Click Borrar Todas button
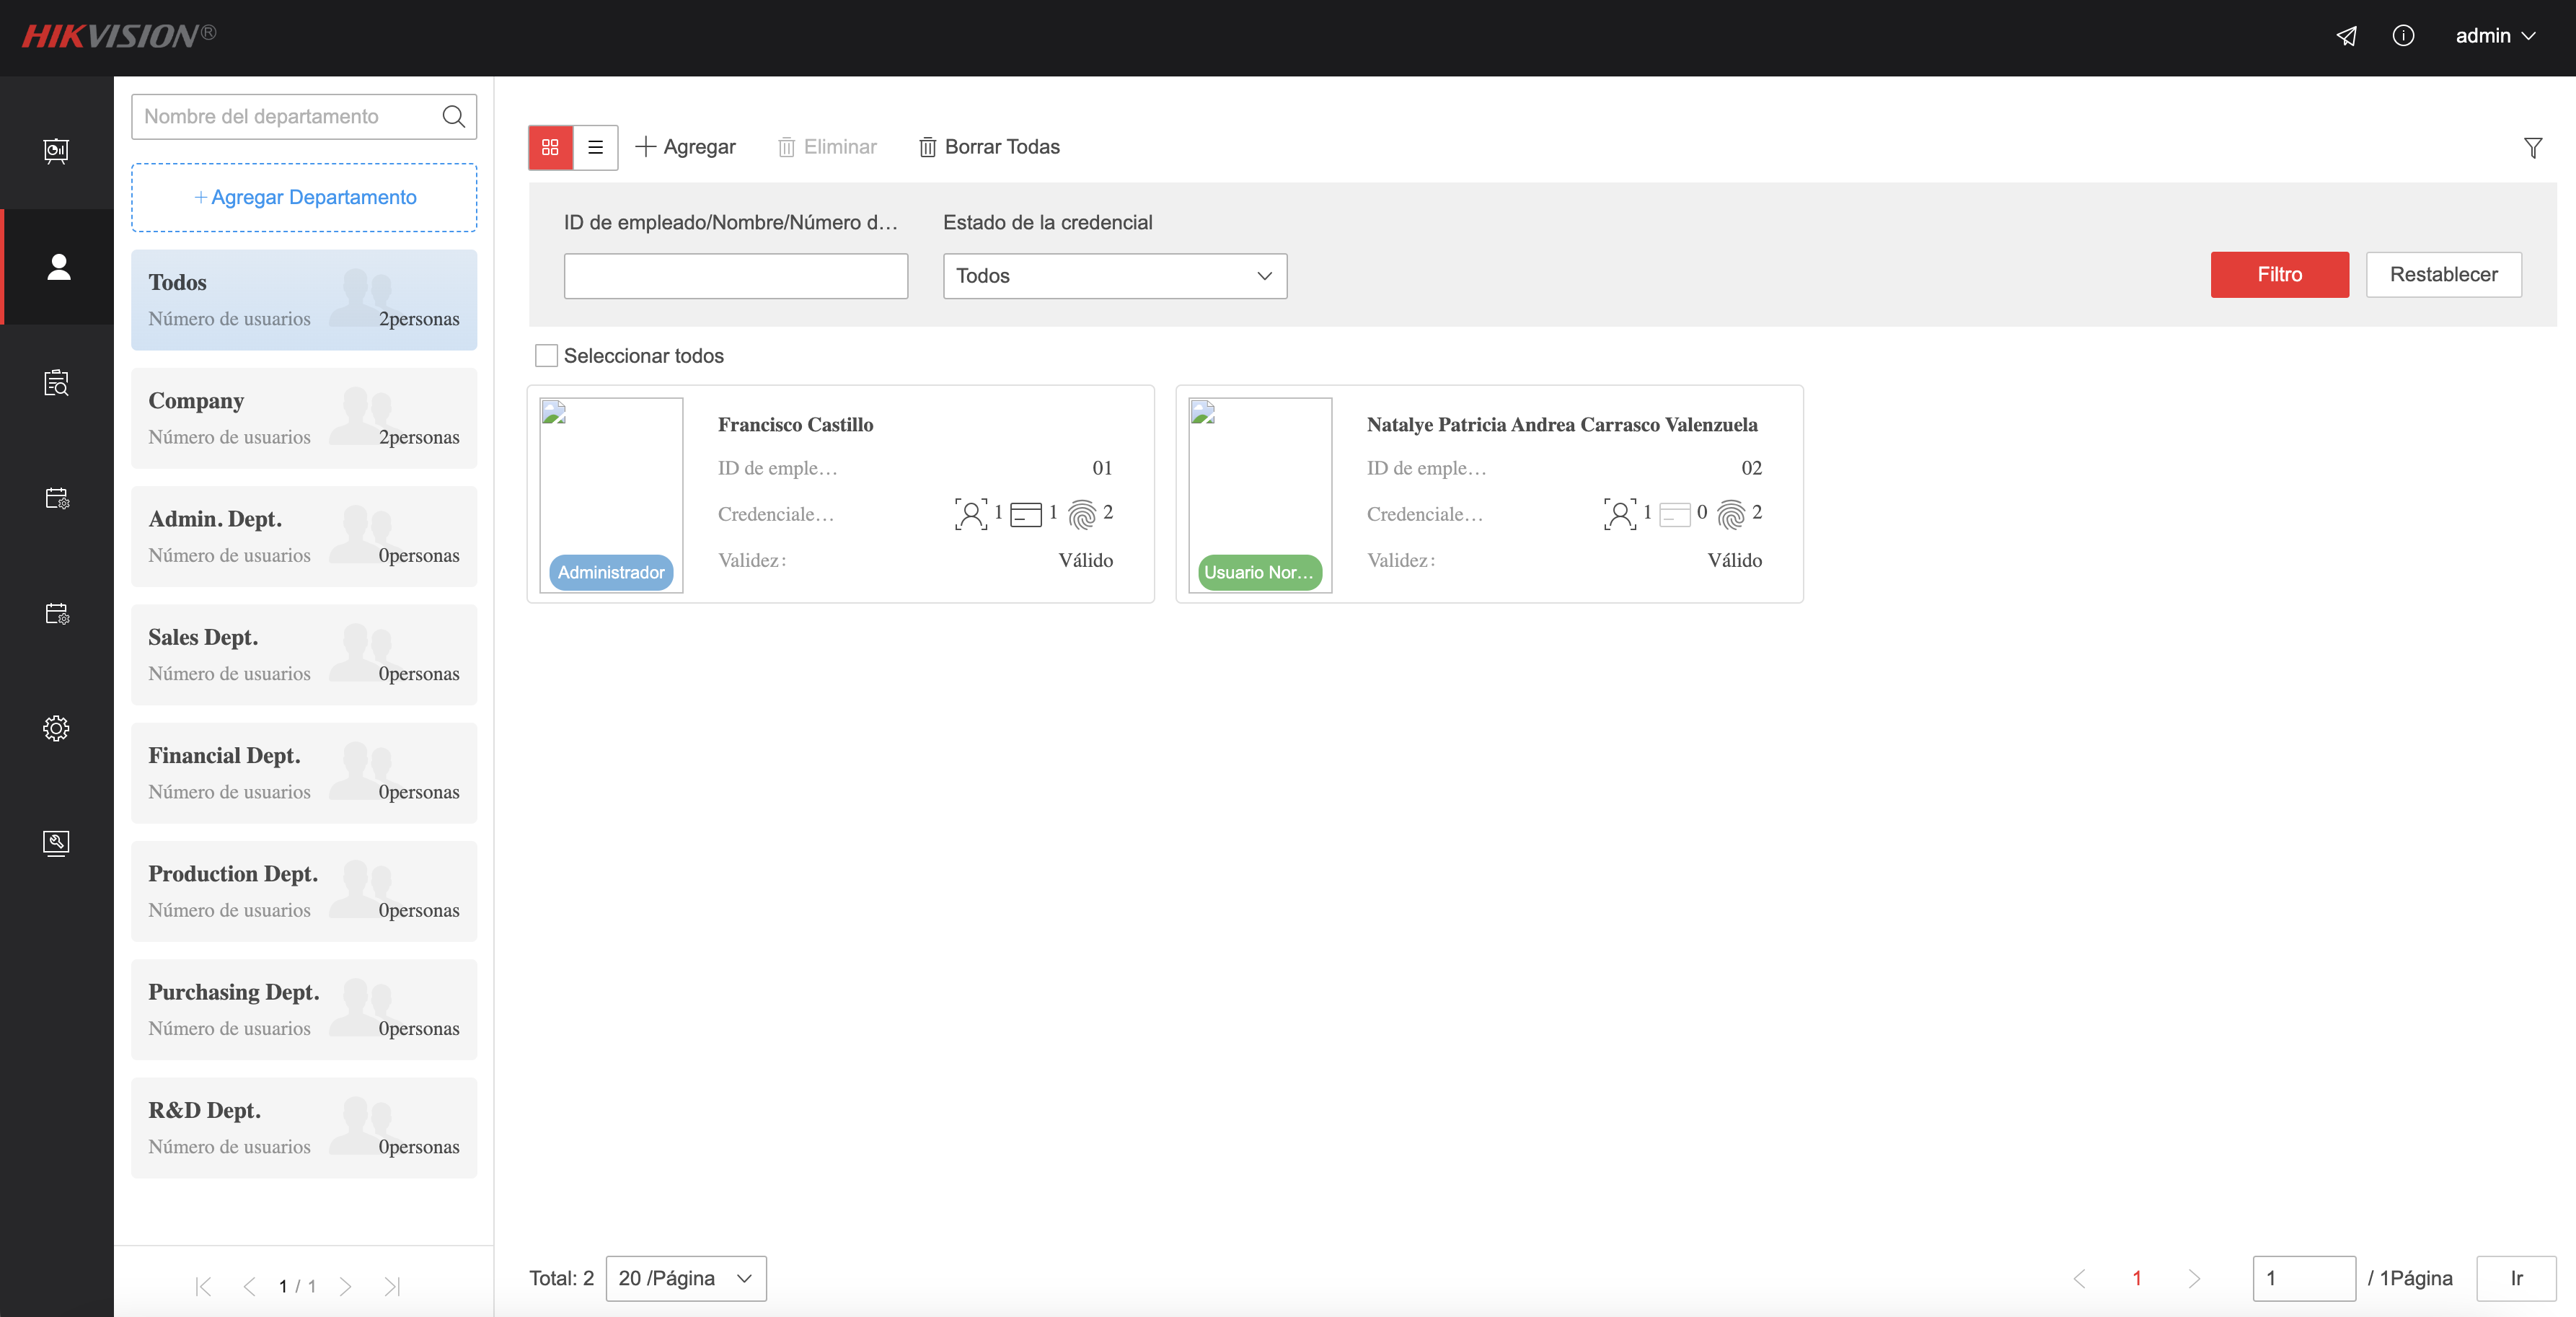The width and height of the screenshot is (2576, 1317). (x=989, y=147)
